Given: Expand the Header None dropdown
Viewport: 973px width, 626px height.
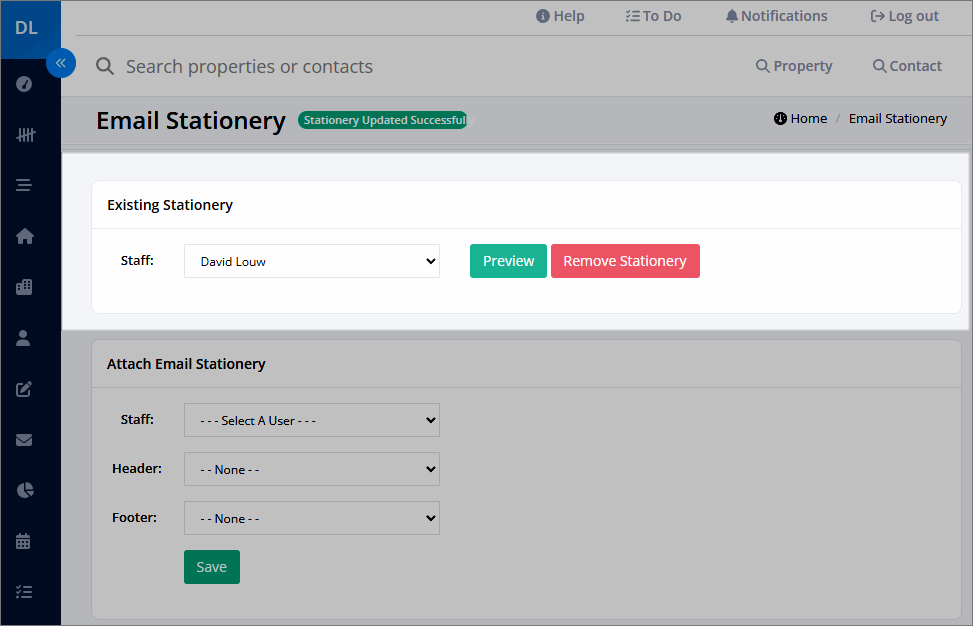Looking at the screenshot, I should tap(312, 469).
